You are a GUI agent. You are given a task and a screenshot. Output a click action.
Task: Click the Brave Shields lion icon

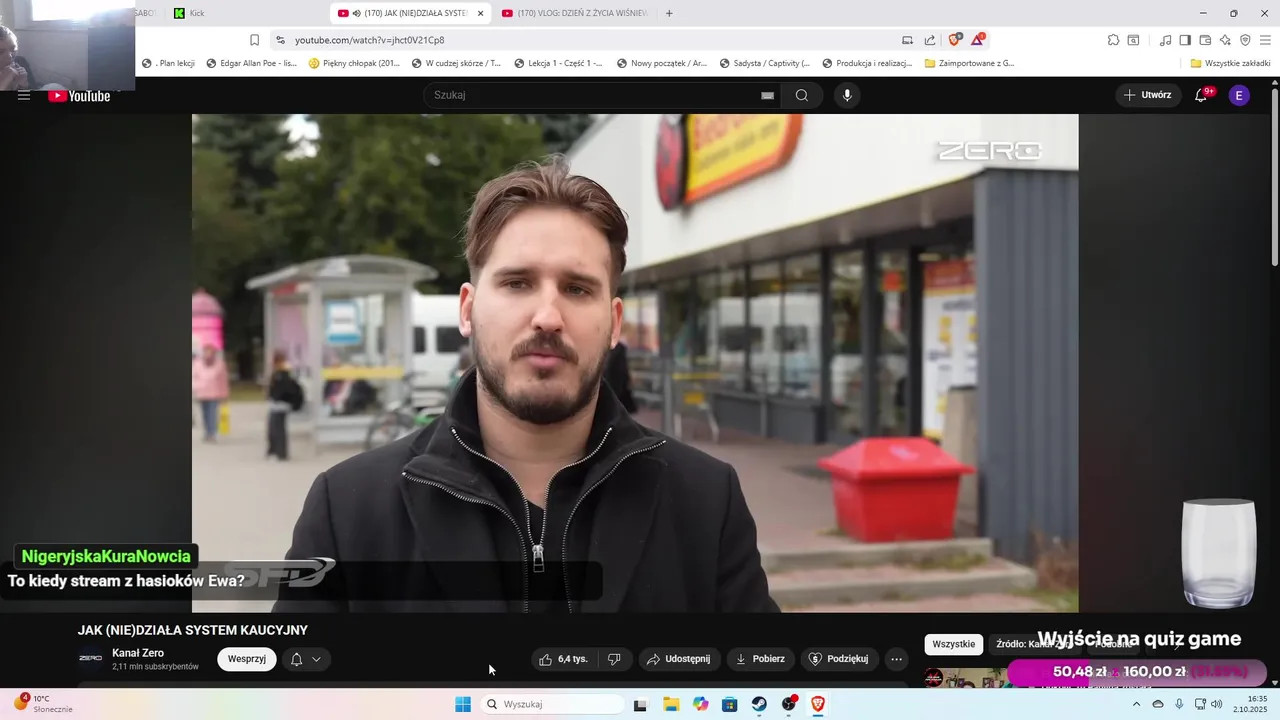(955, 40)
